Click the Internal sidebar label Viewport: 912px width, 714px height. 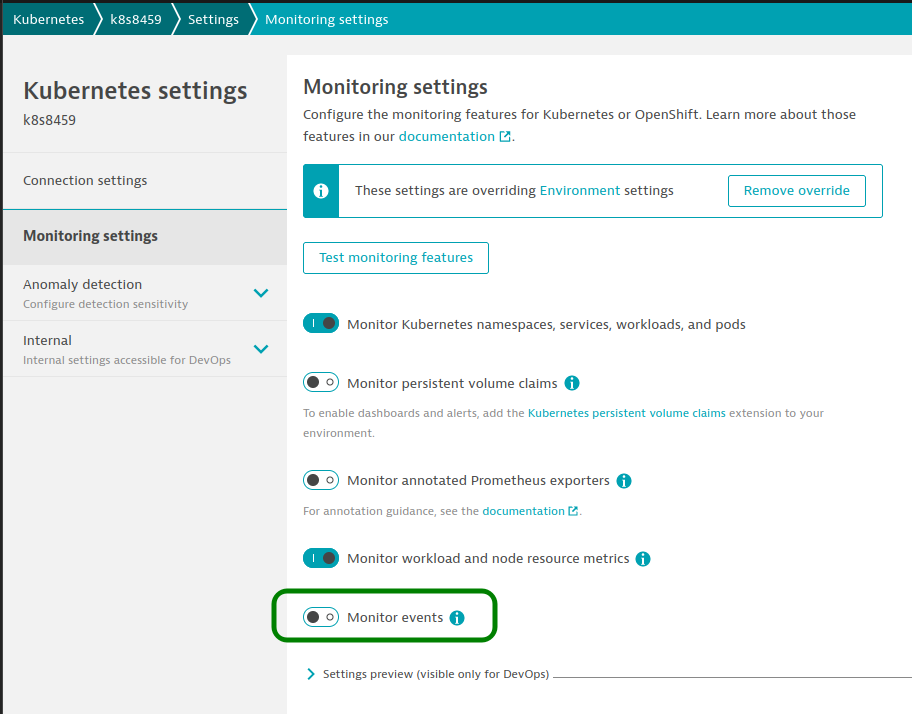click(47, 340)
